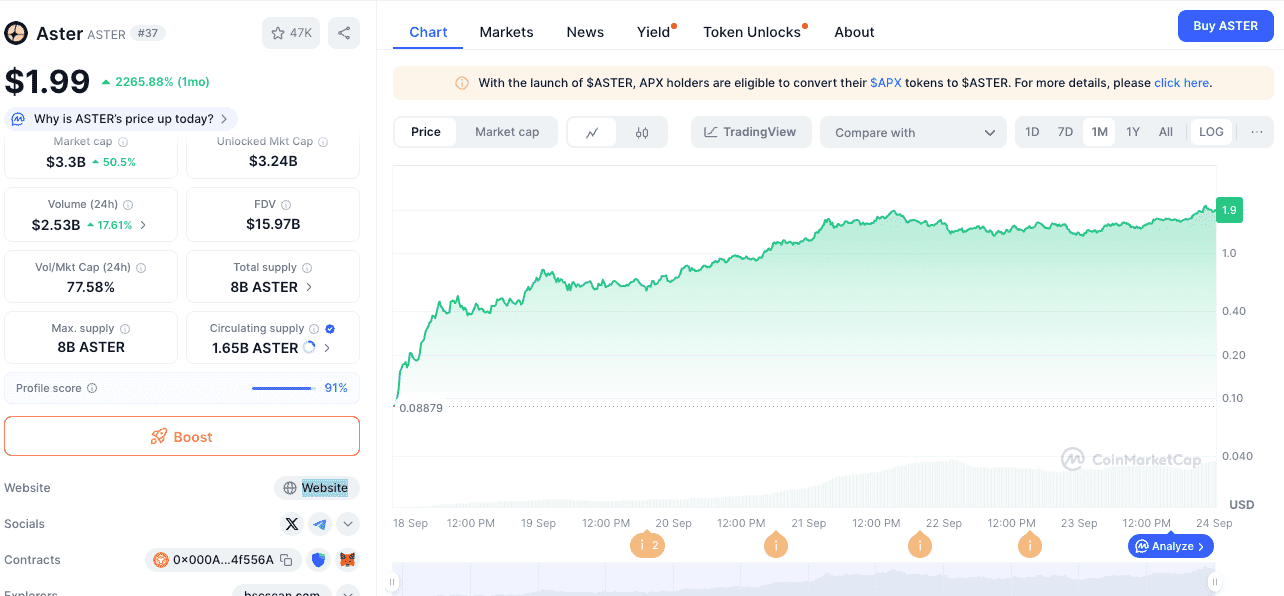Image resolution: width=1284 pixels, height=596 pixels.
Task: Open the Chart tab
Action: point(428,32)
